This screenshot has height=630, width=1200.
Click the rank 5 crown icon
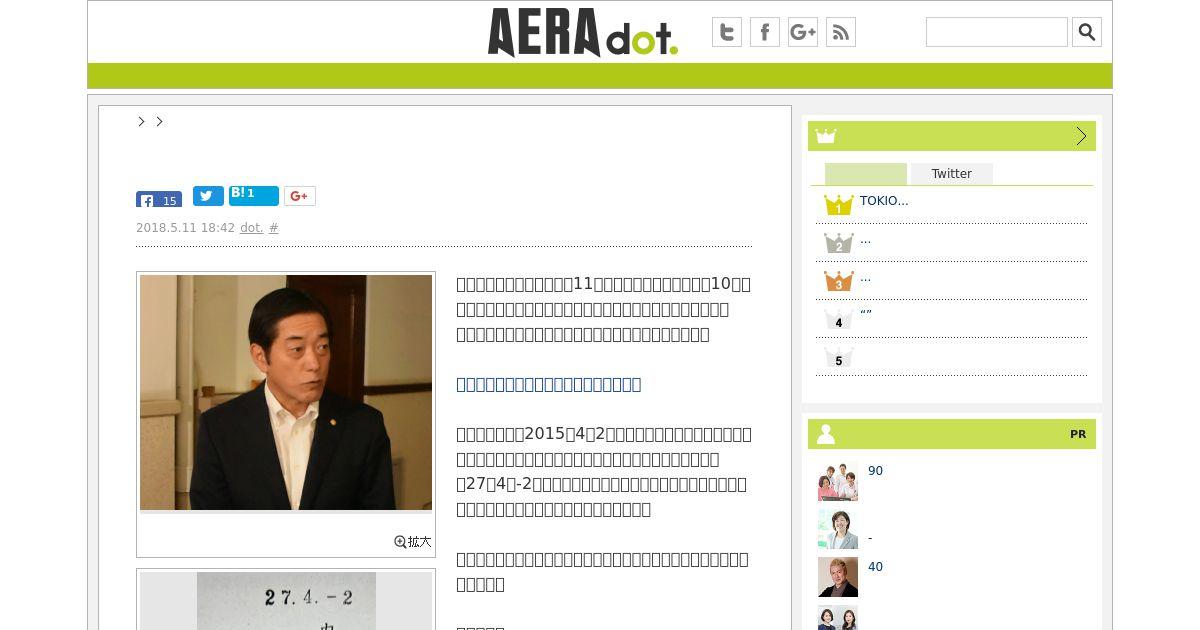(839, 357)
